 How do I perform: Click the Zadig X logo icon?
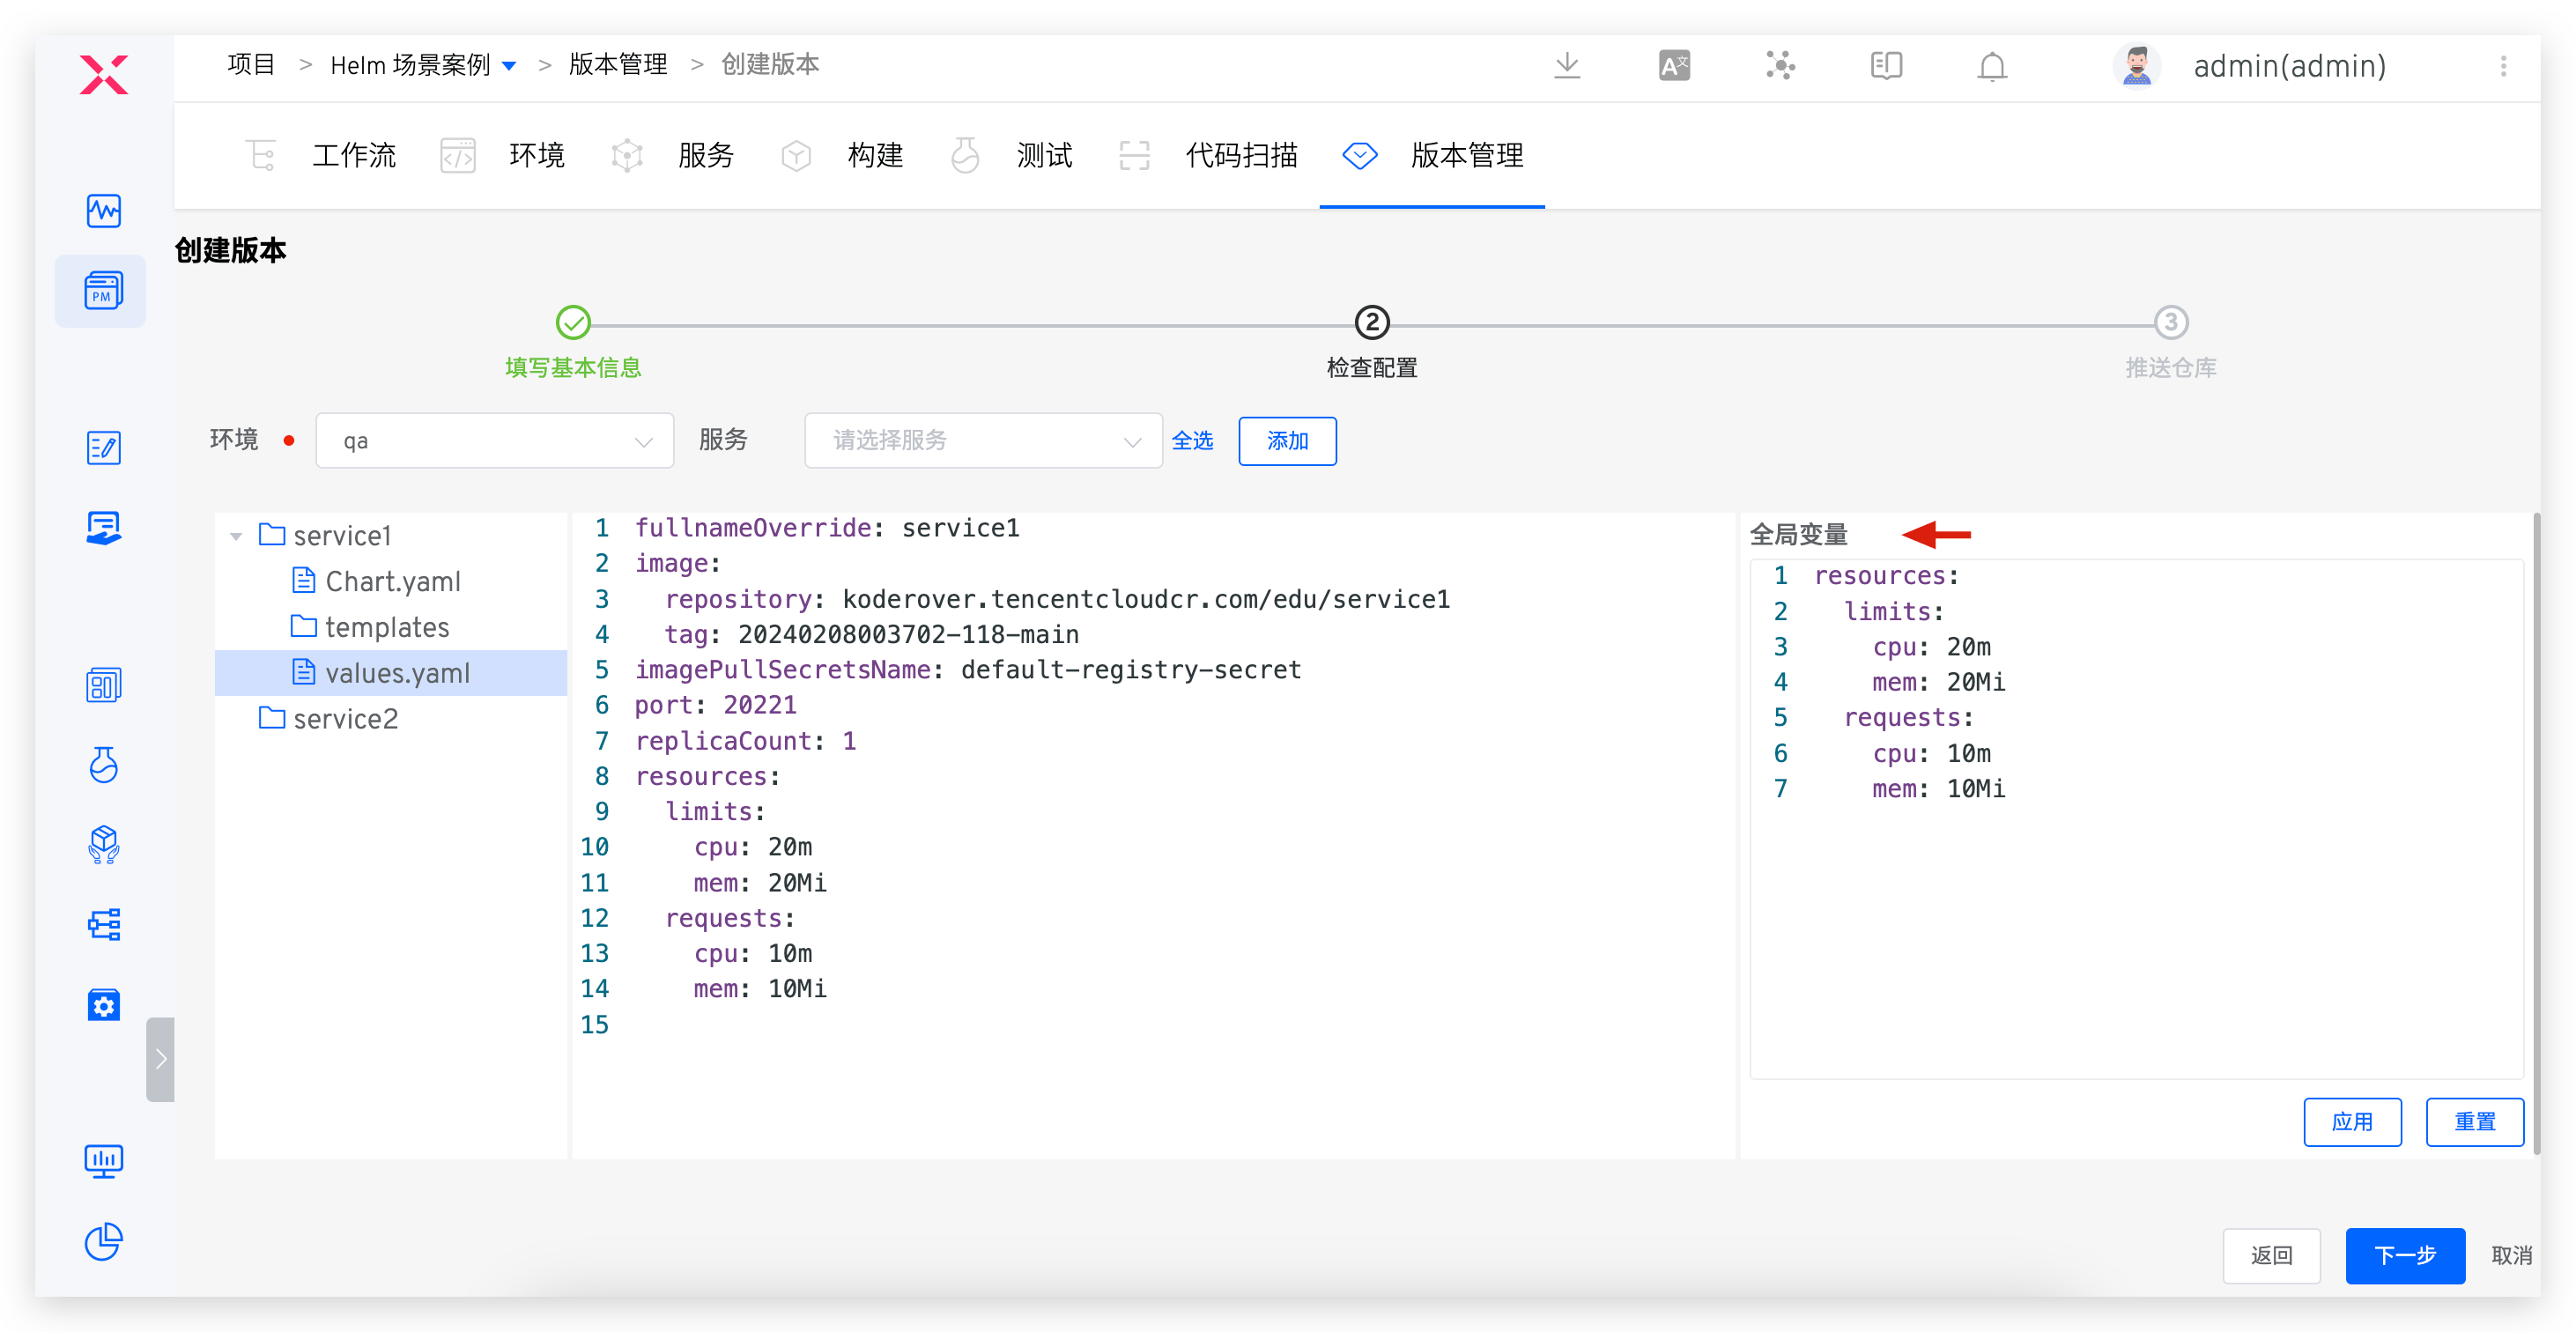pyautogui.click(x=104, y=74)
